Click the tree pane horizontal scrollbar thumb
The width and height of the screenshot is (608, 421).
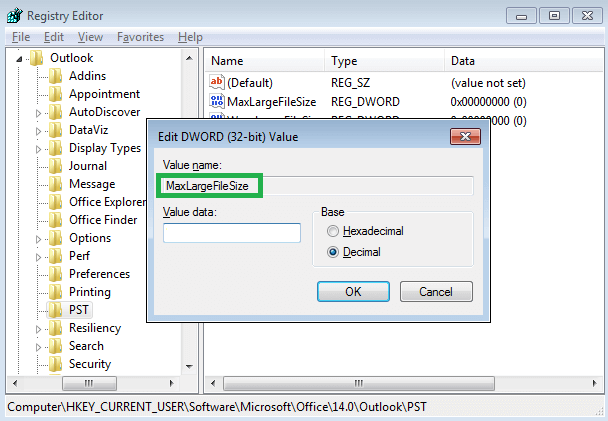89,383
